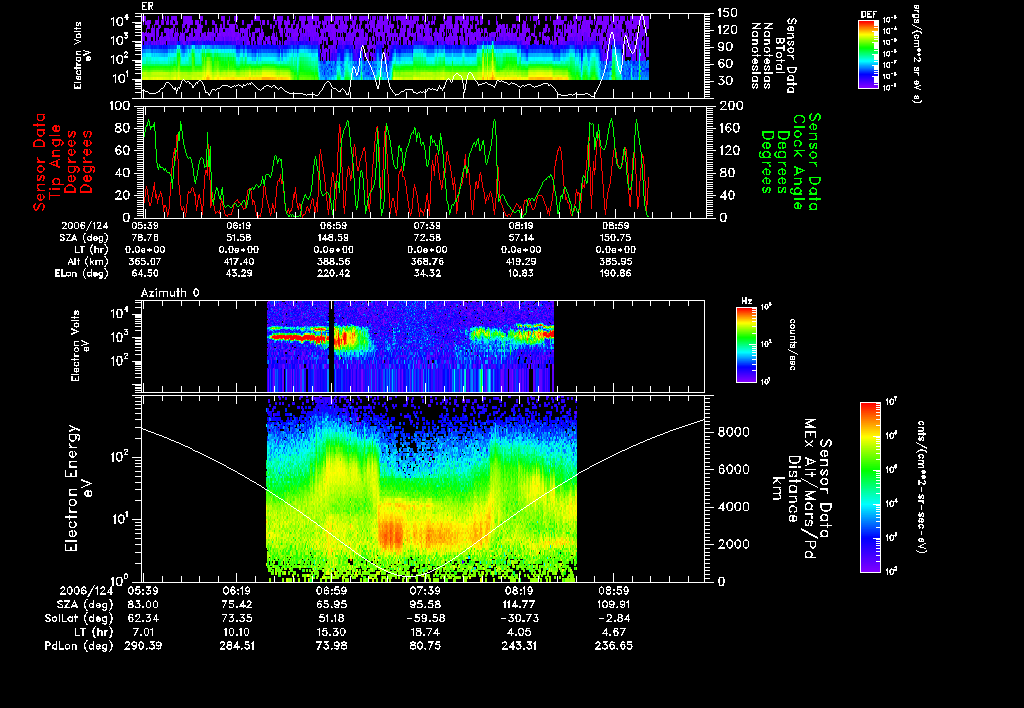
Task: Select local time value 15.30
Action: pyautogui.click(x=331, y=632)
